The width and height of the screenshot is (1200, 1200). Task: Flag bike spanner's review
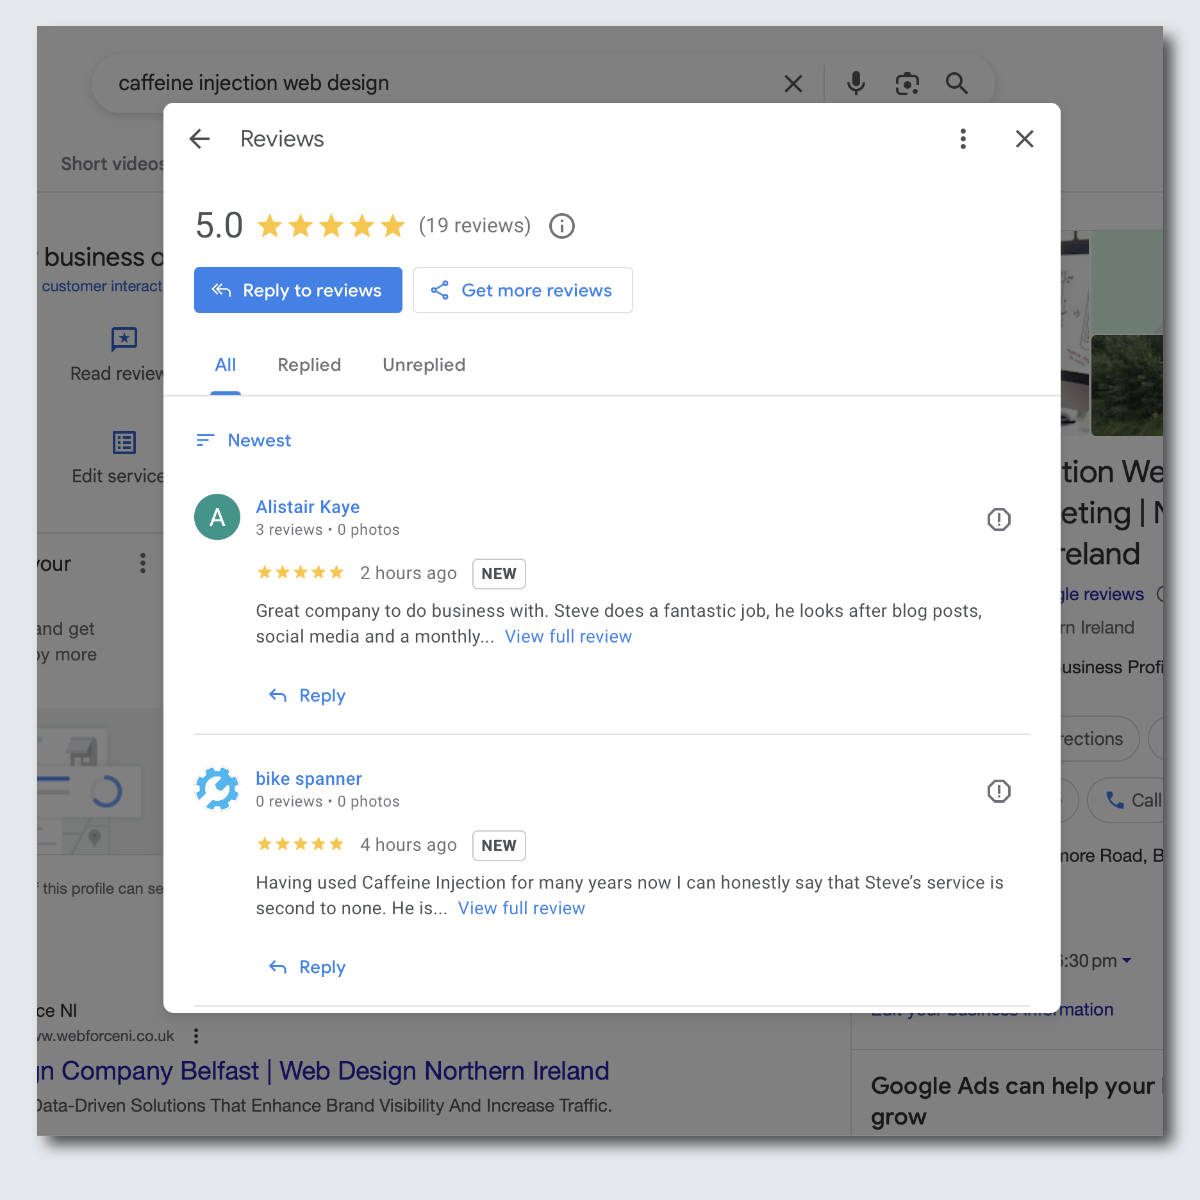tap(999, 791)
